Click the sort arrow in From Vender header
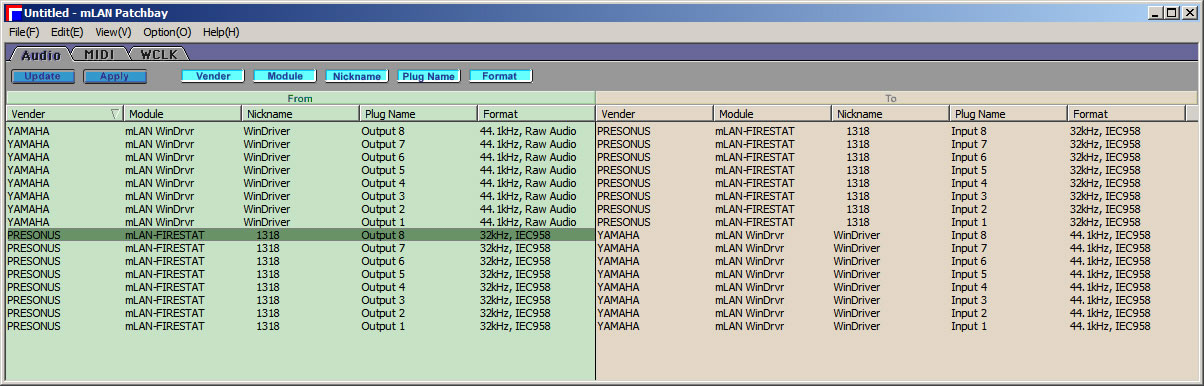Viewport: 1204px width, 386px height. click(x=114, y=114)
